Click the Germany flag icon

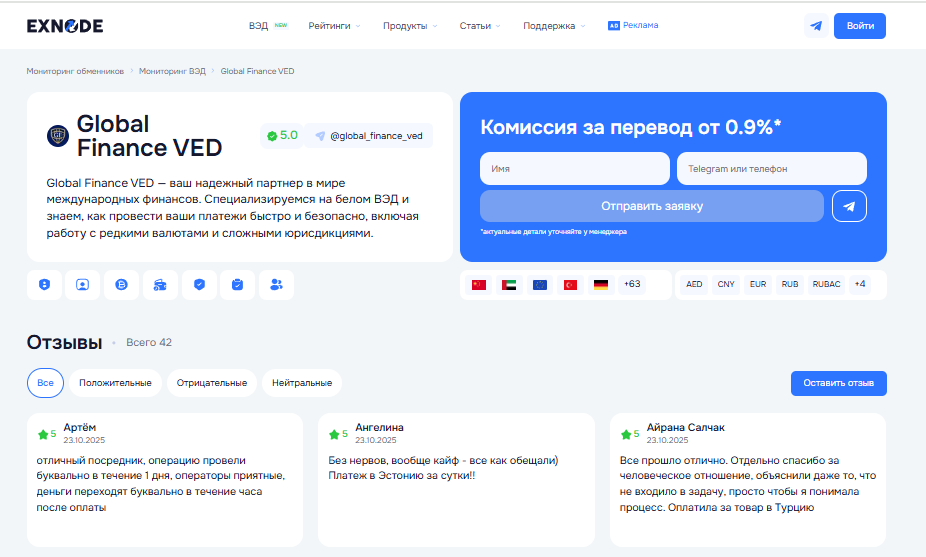tap(601, 285)
